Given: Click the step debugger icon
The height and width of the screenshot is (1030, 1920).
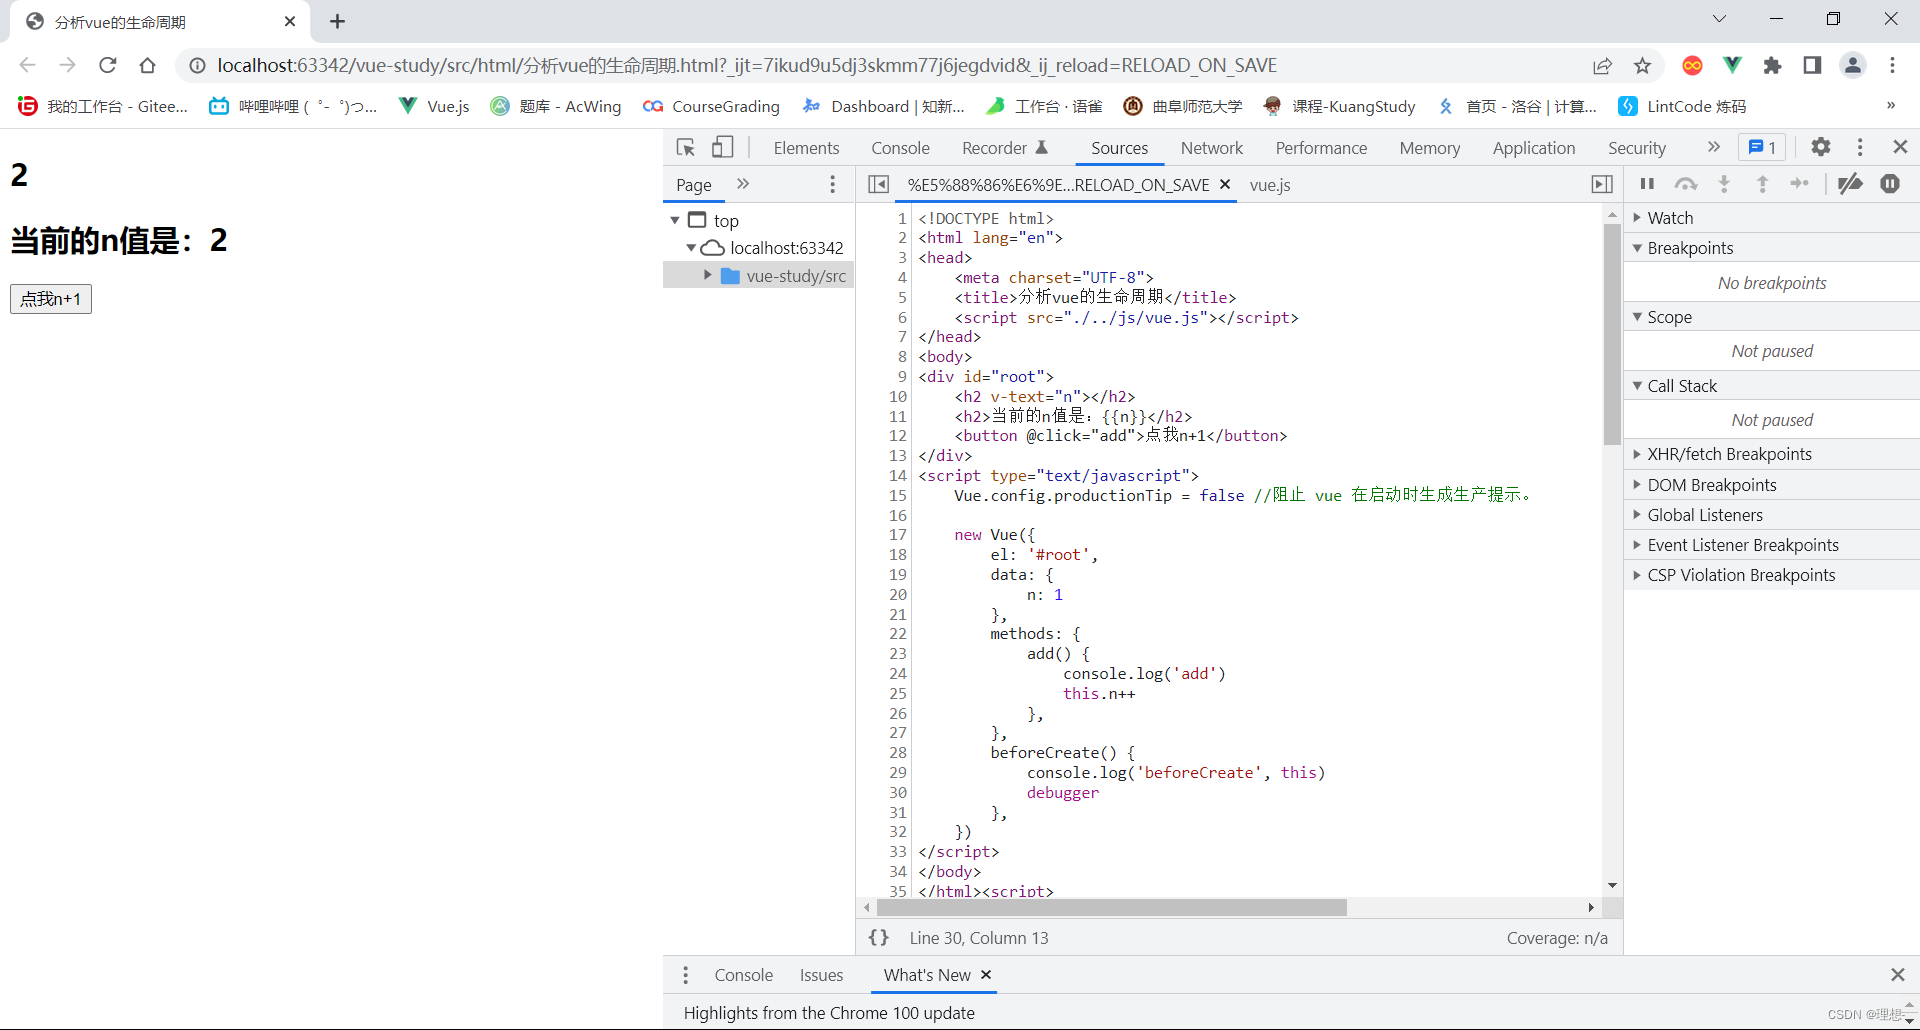Looking at the screenshot, I should (1800, 184).
